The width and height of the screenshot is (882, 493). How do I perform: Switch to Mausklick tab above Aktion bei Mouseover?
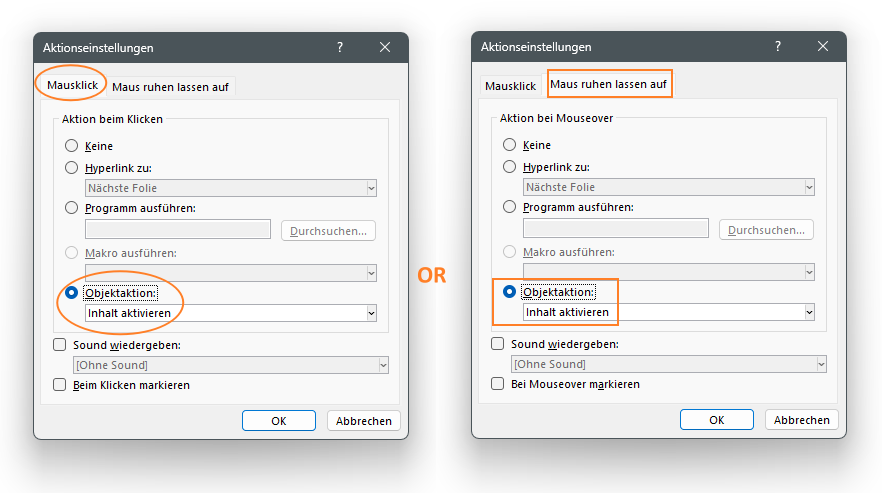point(510,86)
